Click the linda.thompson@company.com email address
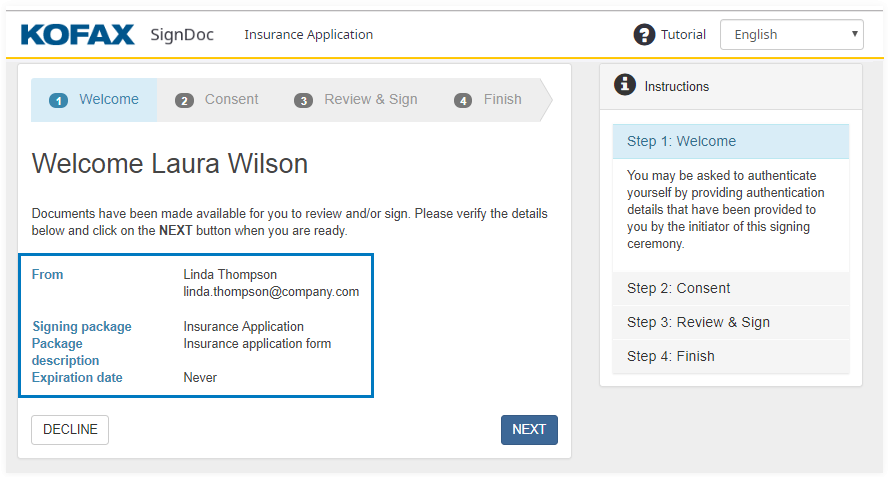Image resolution: width=889 pixels, height=479 pixels. [271, 292]
